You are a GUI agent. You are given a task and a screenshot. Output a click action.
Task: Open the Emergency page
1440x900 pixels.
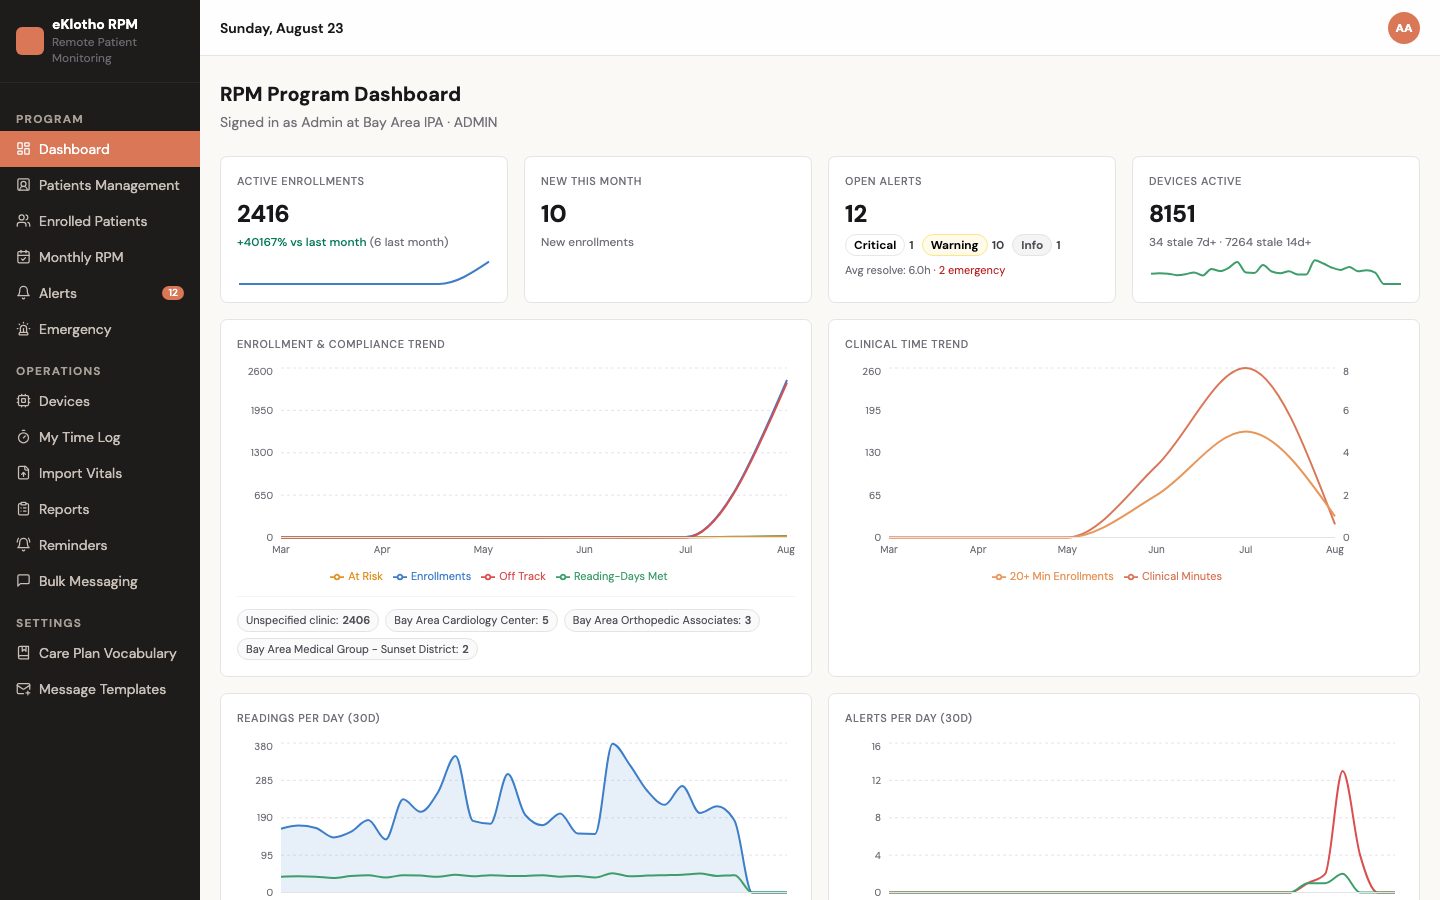coord(100,329)
